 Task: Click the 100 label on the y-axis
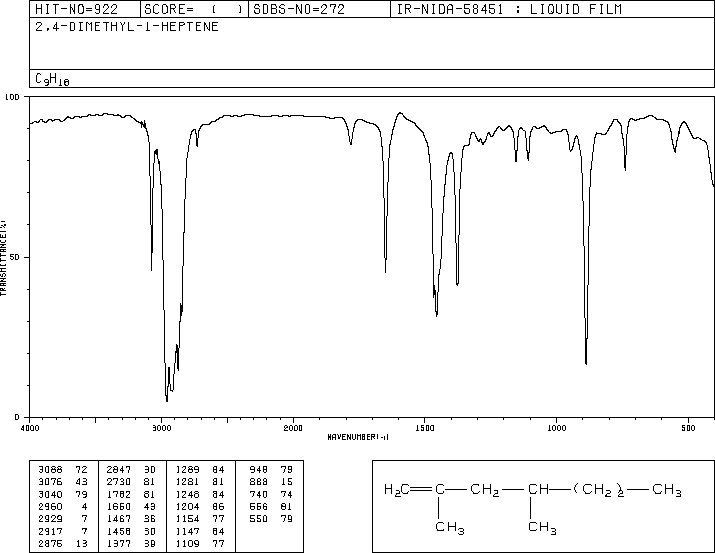tap(12, 97)
